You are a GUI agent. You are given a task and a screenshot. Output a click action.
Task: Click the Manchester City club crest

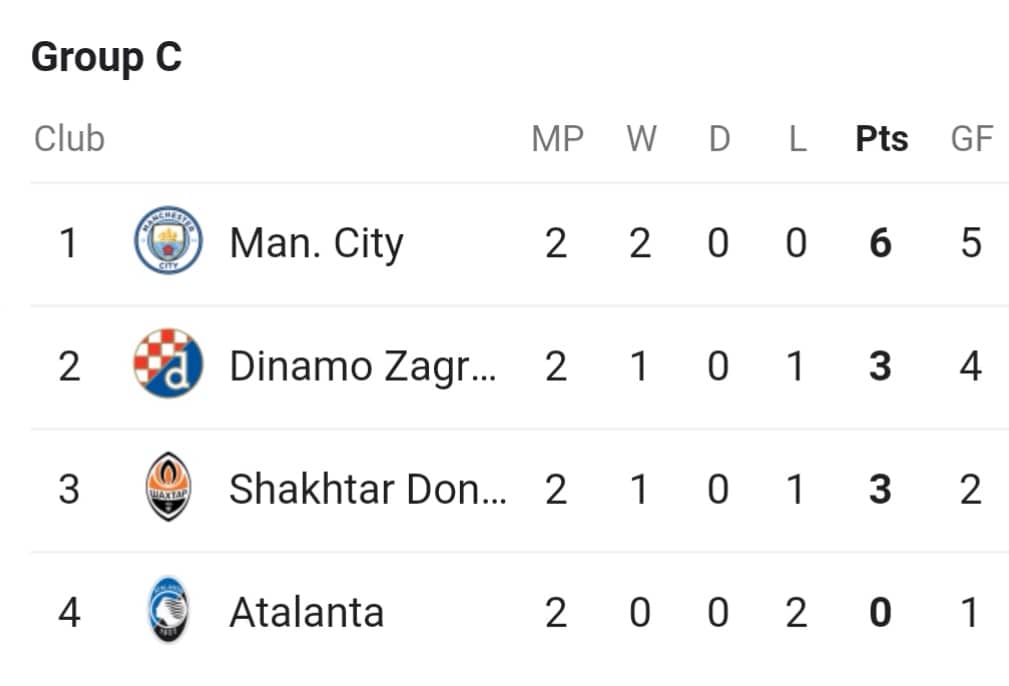click(169, 241)
